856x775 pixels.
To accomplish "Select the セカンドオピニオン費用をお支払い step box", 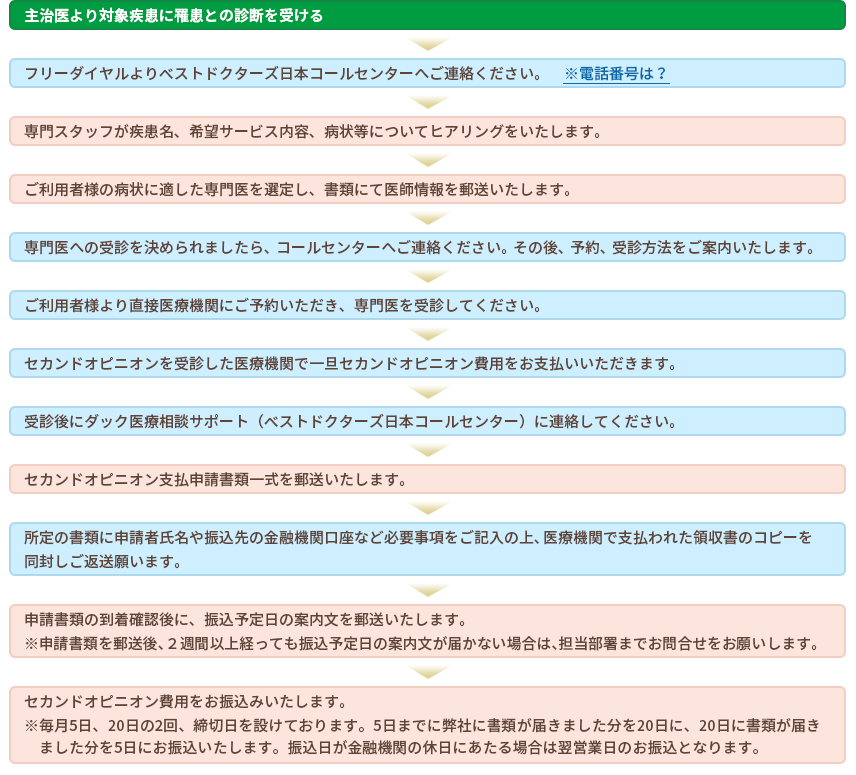I will coord(427,364).
